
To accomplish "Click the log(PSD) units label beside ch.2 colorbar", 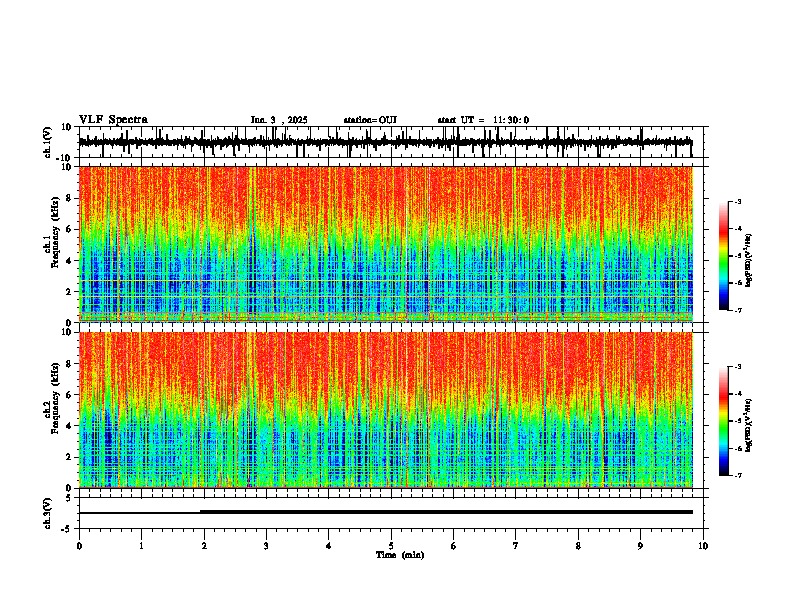I will click(x=748, y=425).
